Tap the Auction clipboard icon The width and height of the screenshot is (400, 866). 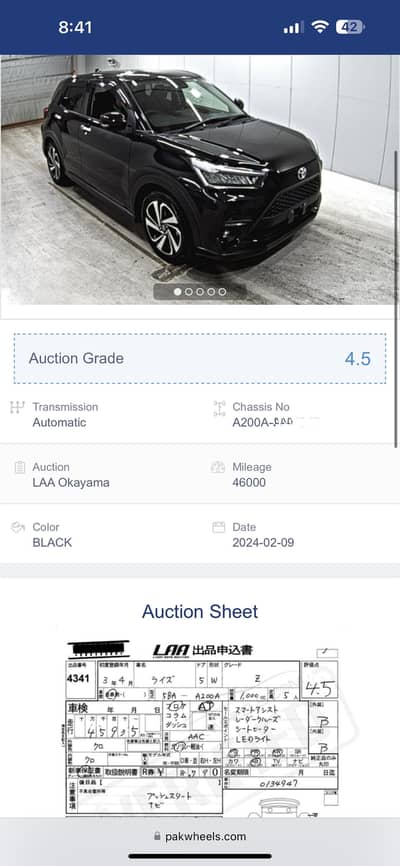[20, 468]
